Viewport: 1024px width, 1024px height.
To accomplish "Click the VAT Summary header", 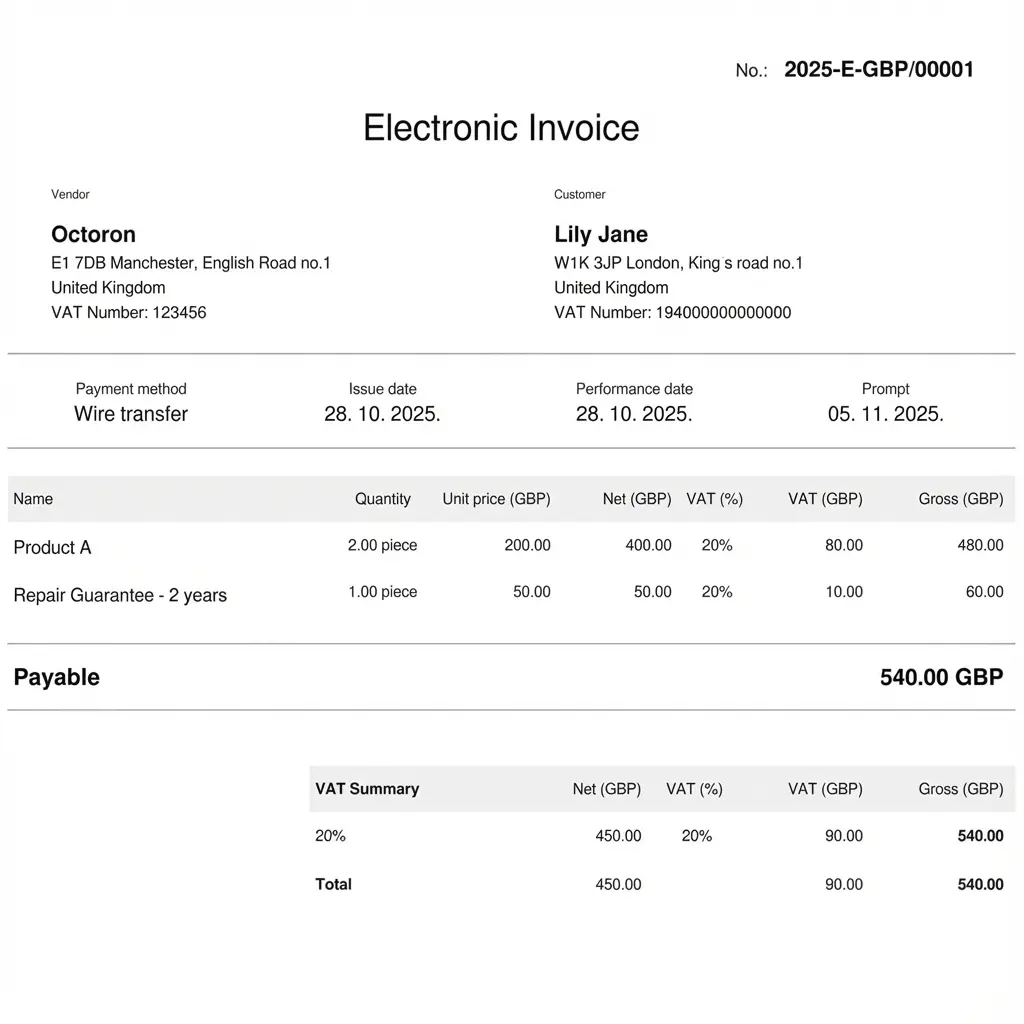I will (367, 789).
